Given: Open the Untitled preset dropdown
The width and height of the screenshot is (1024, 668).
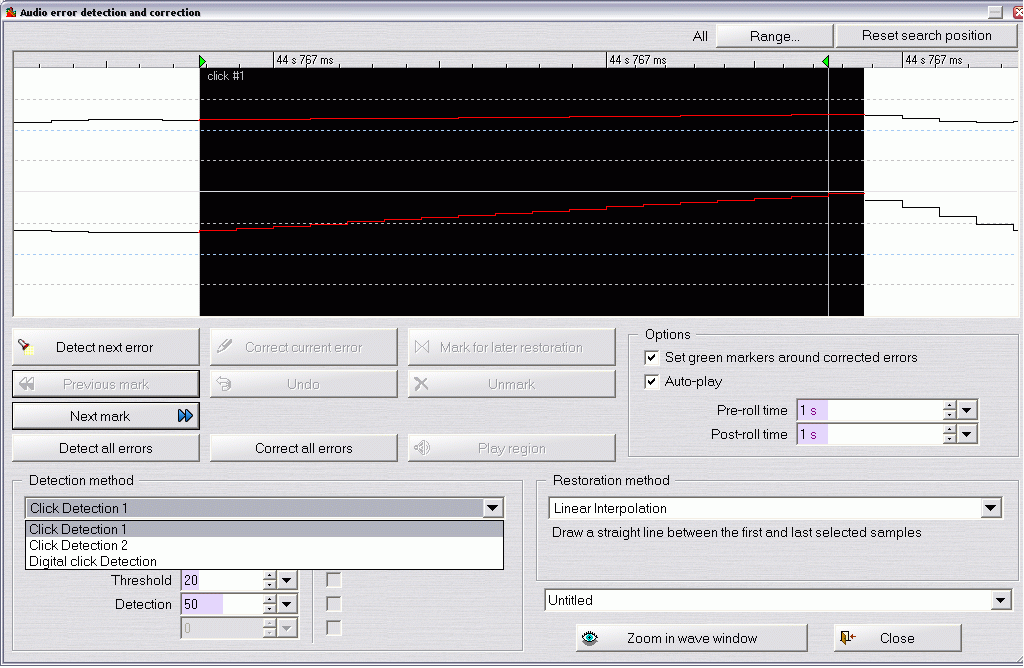Looking at the screenshot, I should click(x=1000, y=600).
